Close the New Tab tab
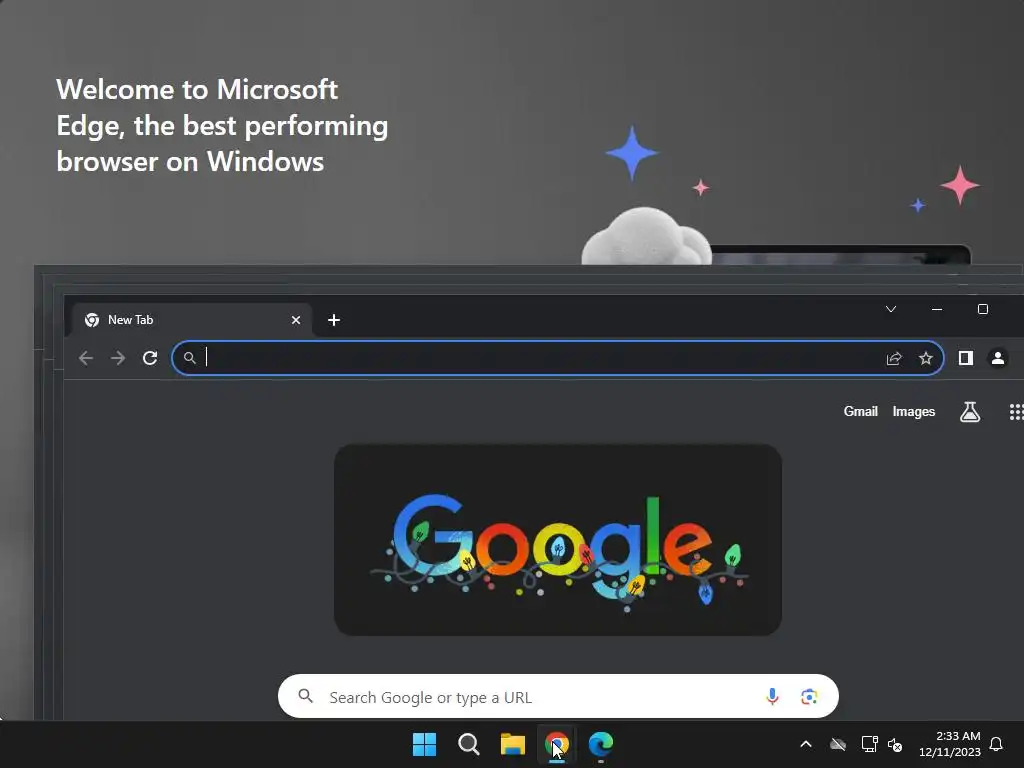The height and width of the screenshot is (768, 1024). click(x=296, y=320)
